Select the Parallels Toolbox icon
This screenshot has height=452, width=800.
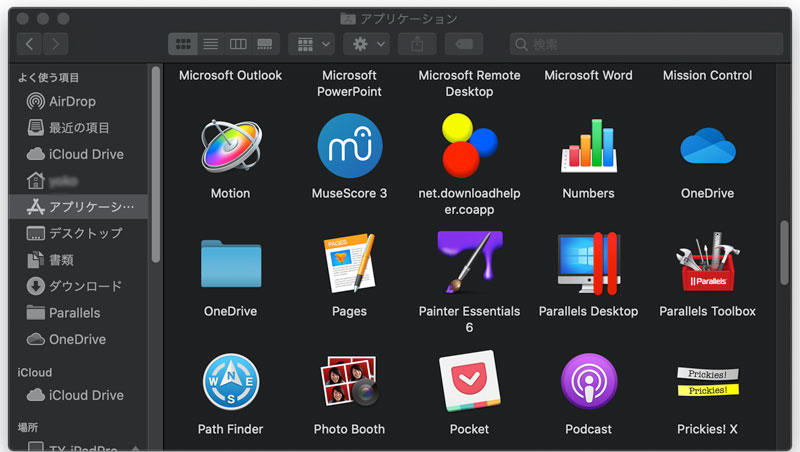pos(708,262)
